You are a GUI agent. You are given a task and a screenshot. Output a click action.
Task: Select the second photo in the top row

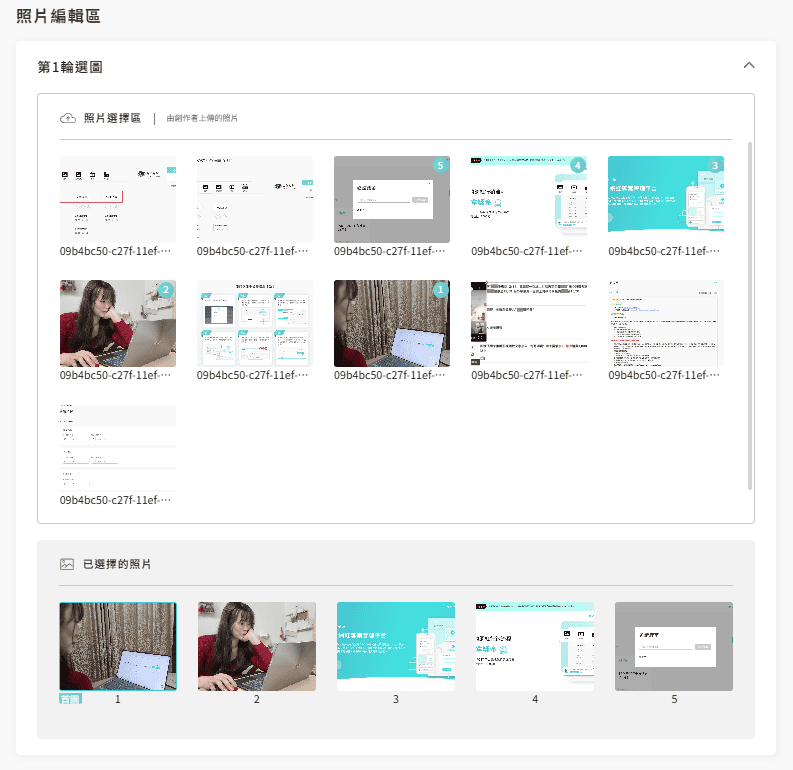(x=254, y=199)
